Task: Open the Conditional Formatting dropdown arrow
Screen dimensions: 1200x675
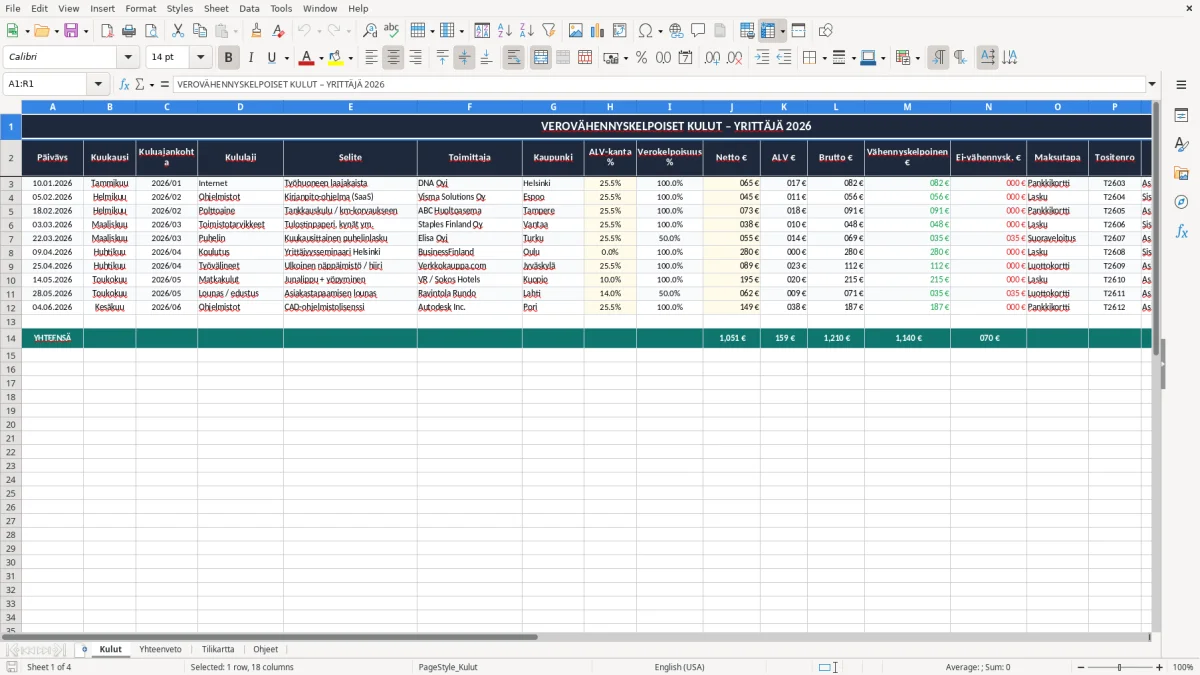Action: coord(917,58)
